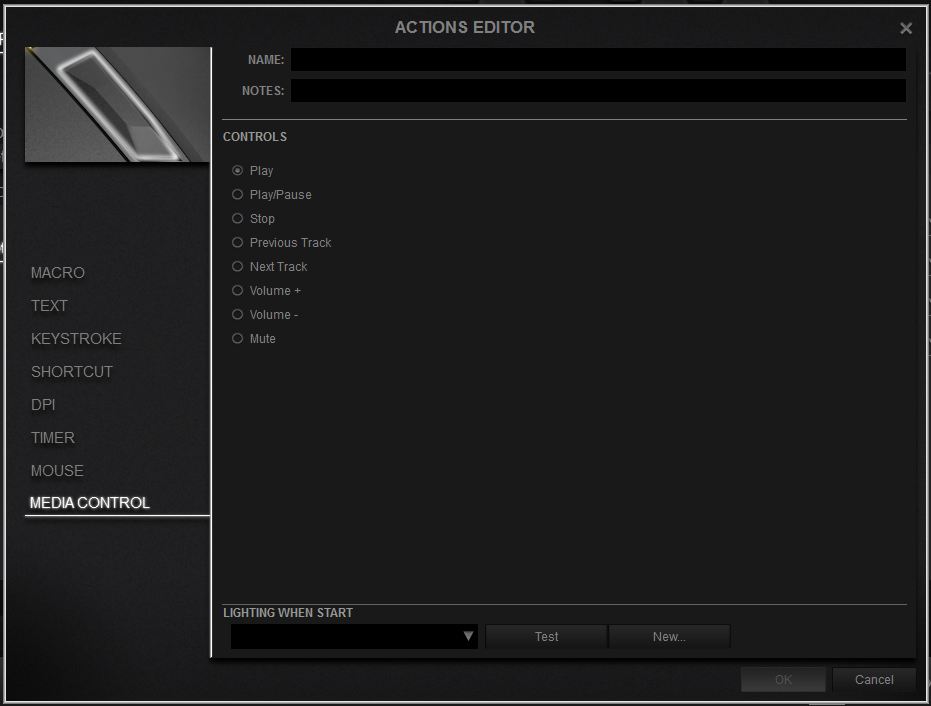Open the MACRO action tab

click(58, 273)
